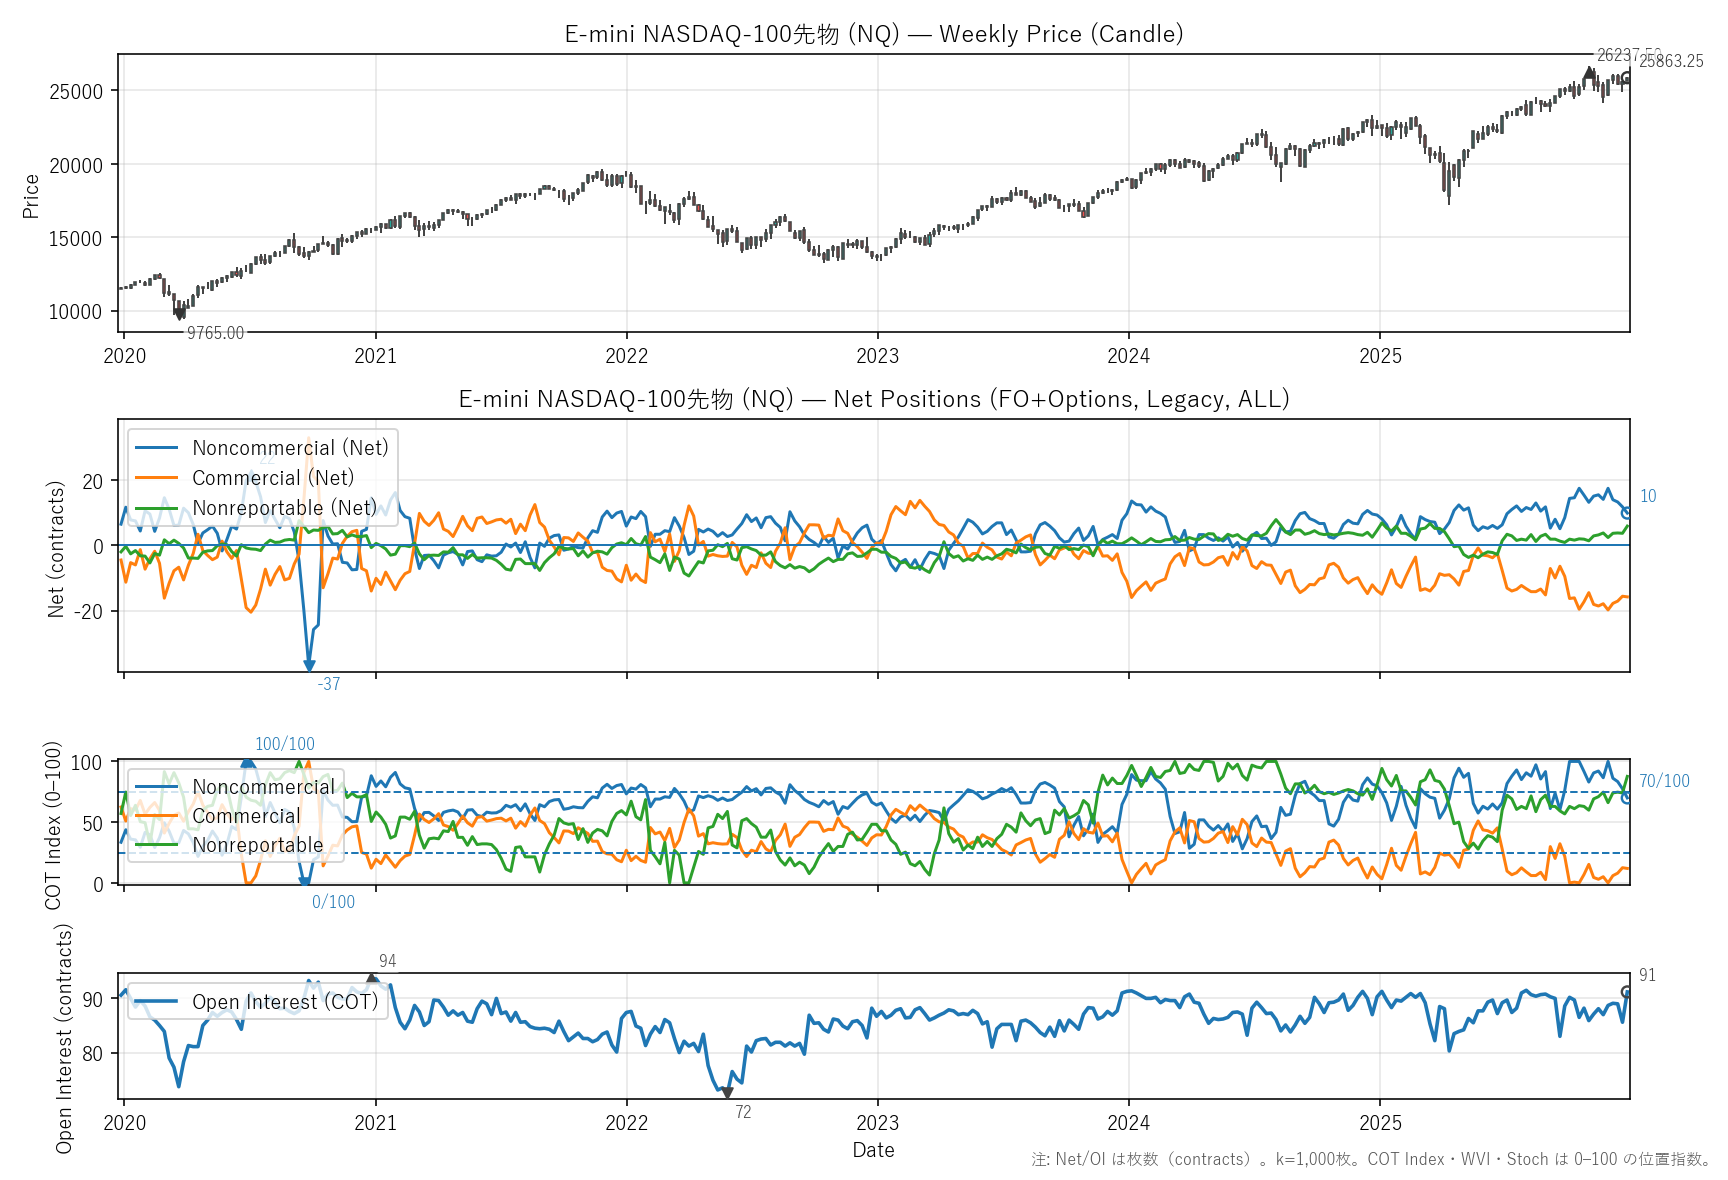Click the Weekly Price (Candle) chart title
Viewport: 1728px width, 1180px height.
pyautogui.click(x=873, y=34)
